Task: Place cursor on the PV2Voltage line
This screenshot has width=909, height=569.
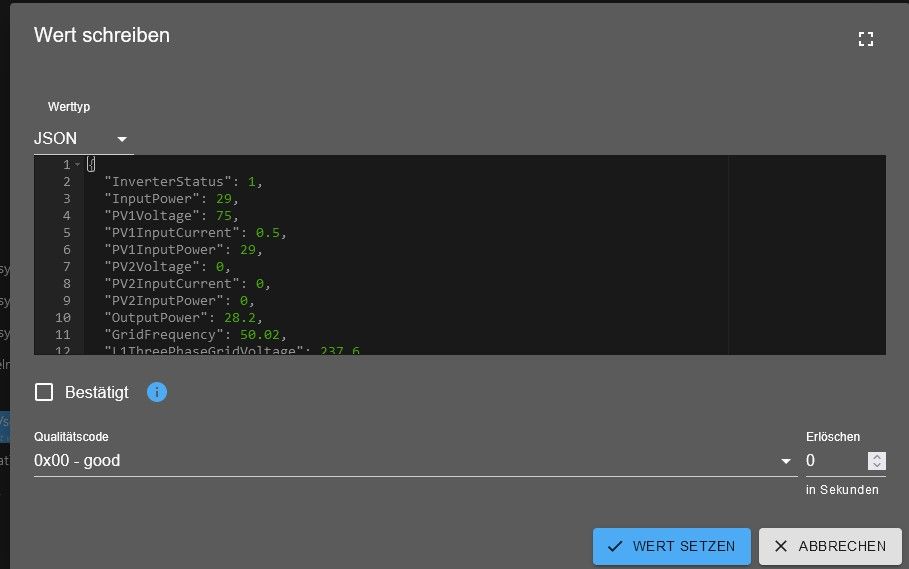Action: pos(150,267)
